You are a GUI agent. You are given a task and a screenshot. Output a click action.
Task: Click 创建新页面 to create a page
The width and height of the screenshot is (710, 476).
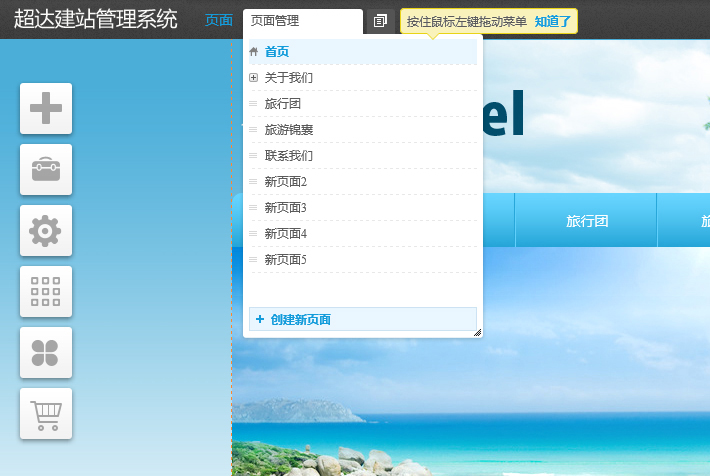click(363, 319)
